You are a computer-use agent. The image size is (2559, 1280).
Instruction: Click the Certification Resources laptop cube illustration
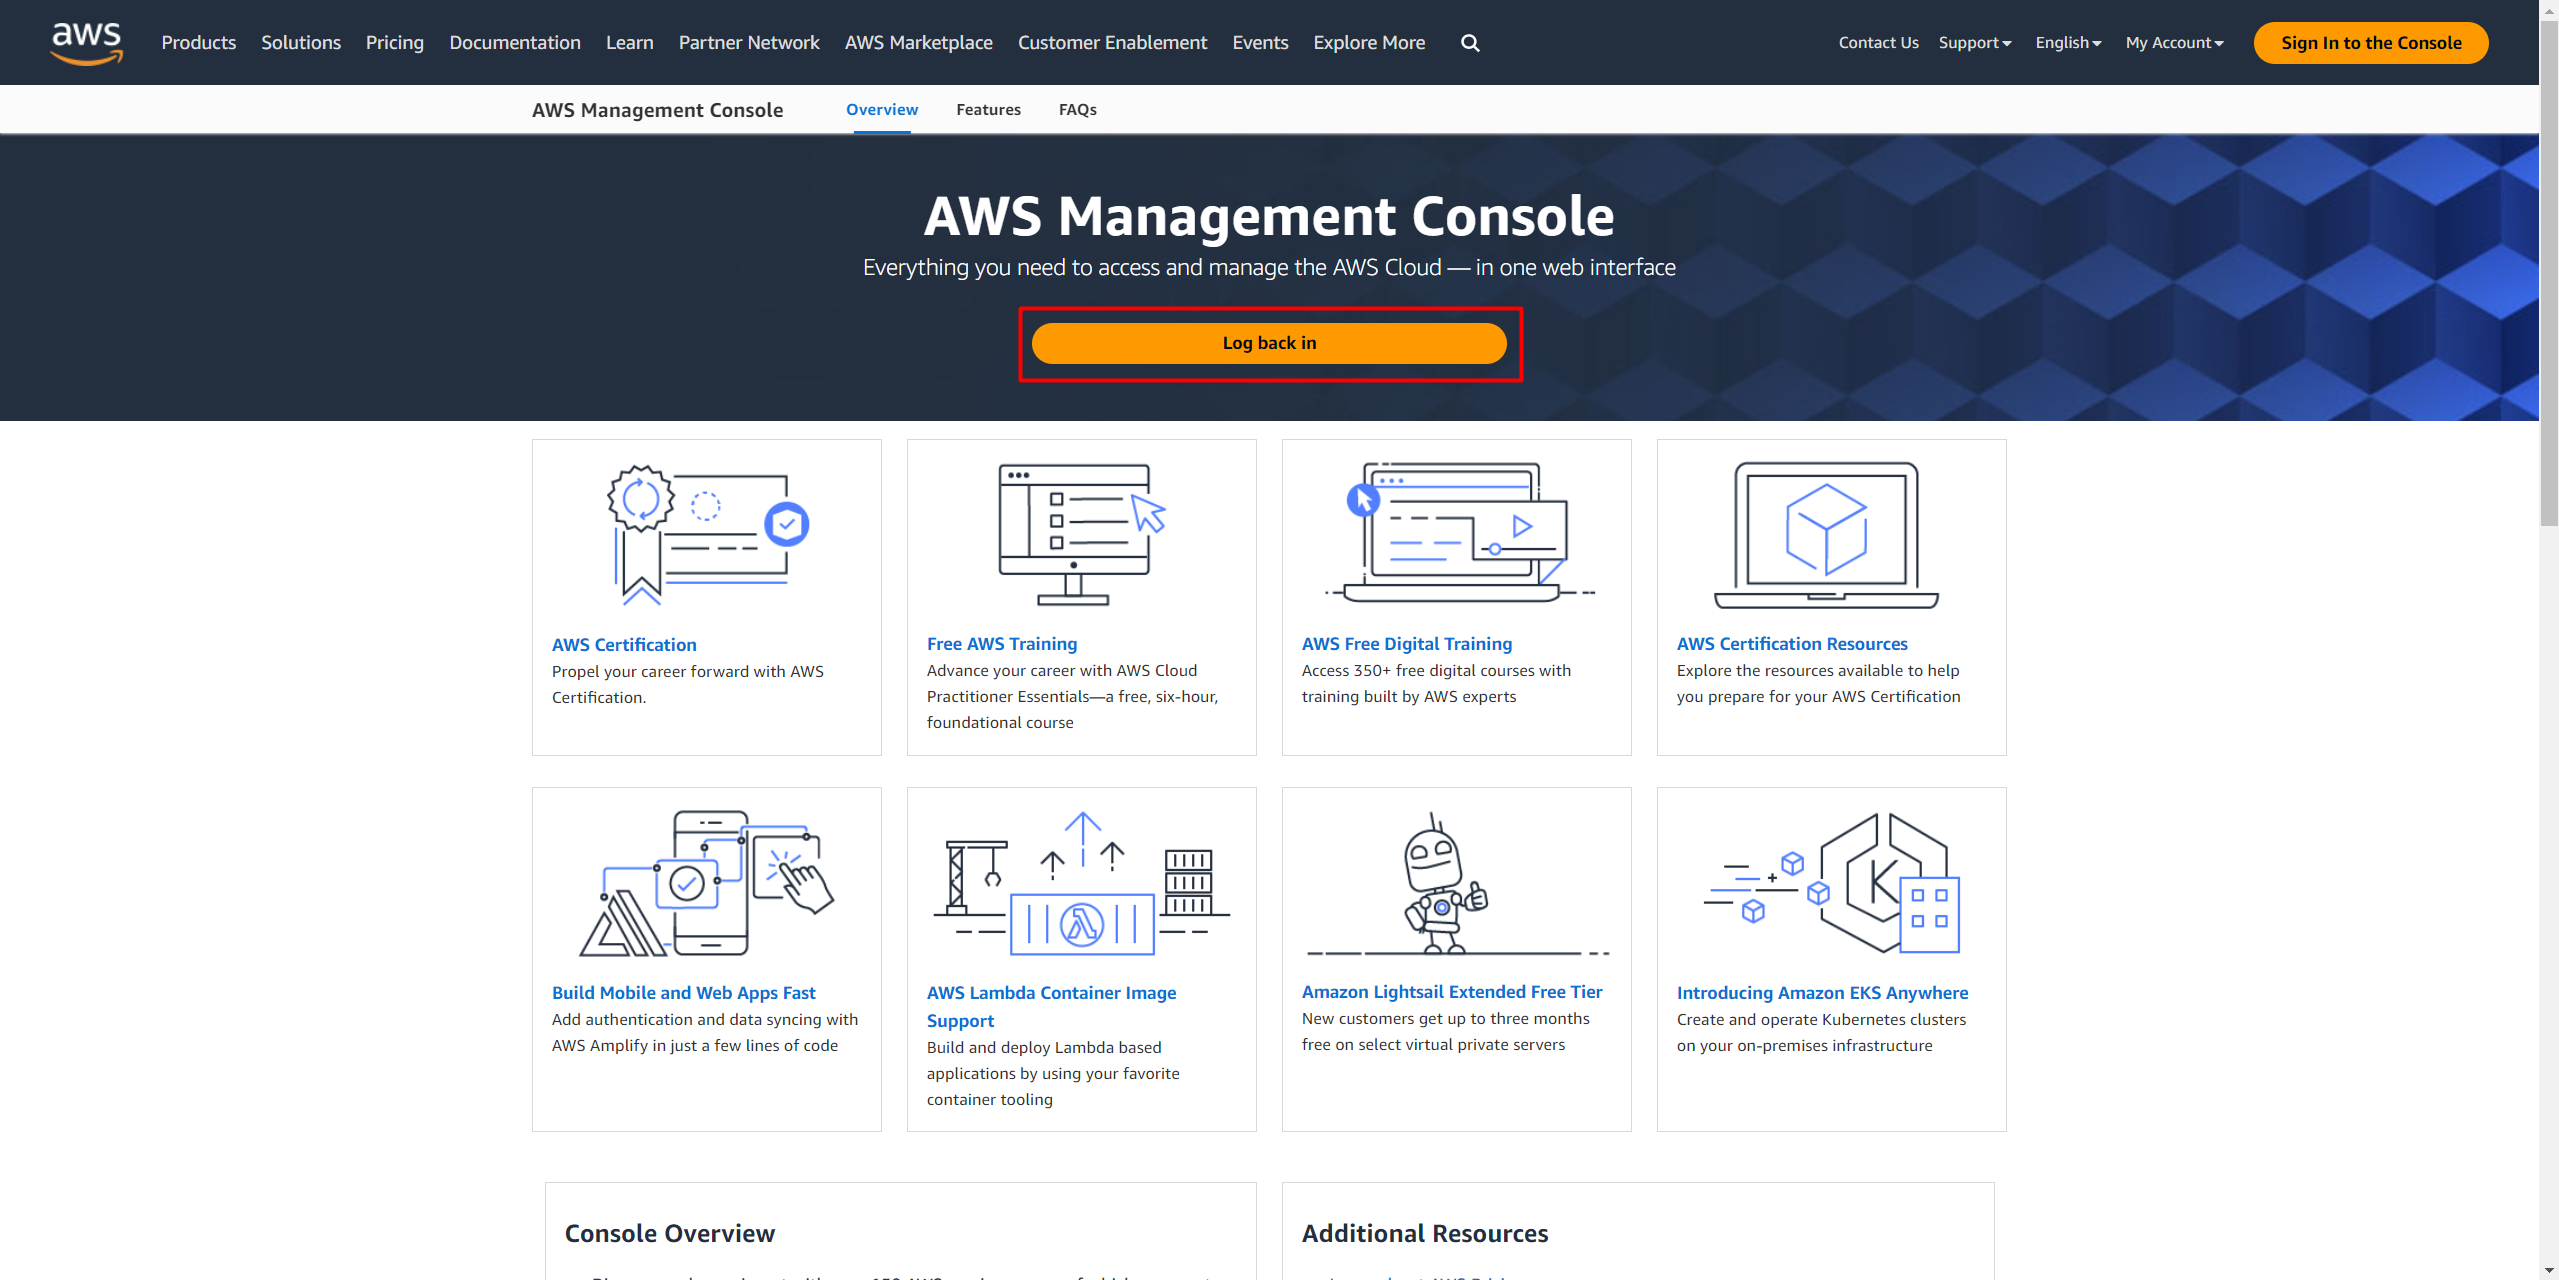click(1827, 534)
